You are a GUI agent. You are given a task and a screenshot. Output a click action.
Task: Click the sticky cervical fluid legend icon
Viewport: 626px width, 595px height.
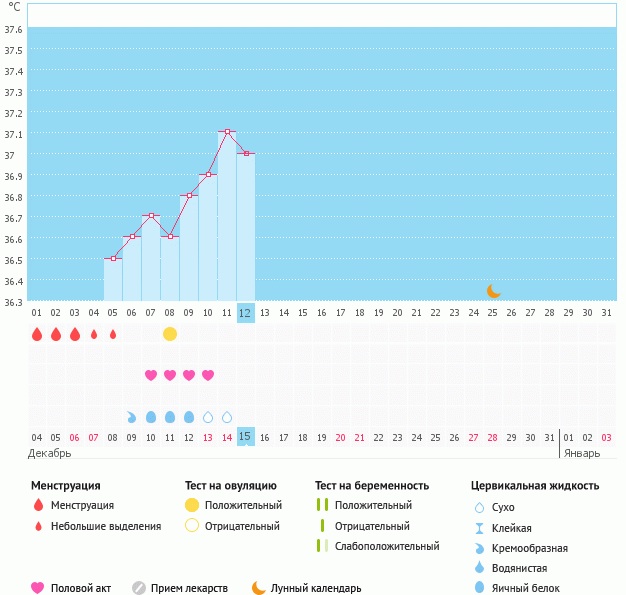click(x=479, y=528)
